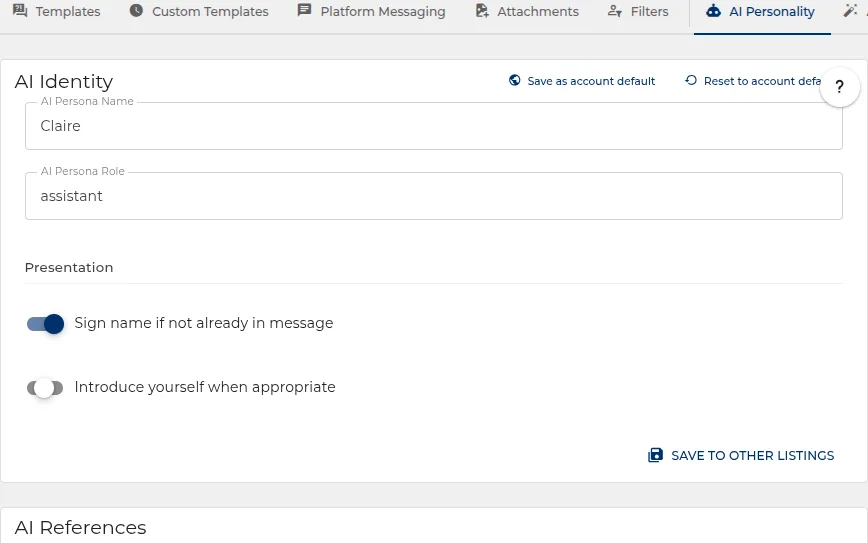Click the AI Personality robot icon

714,11
